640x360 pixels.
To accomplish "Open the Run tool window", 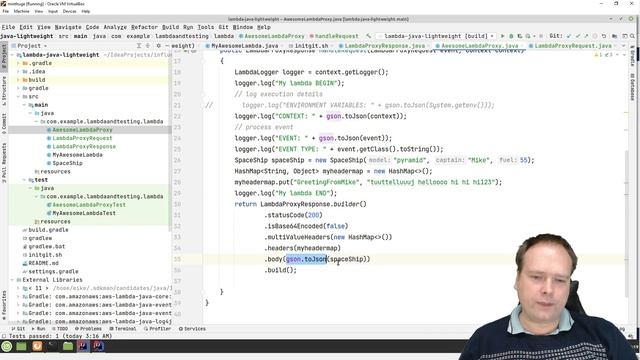I will pos(38,329).
